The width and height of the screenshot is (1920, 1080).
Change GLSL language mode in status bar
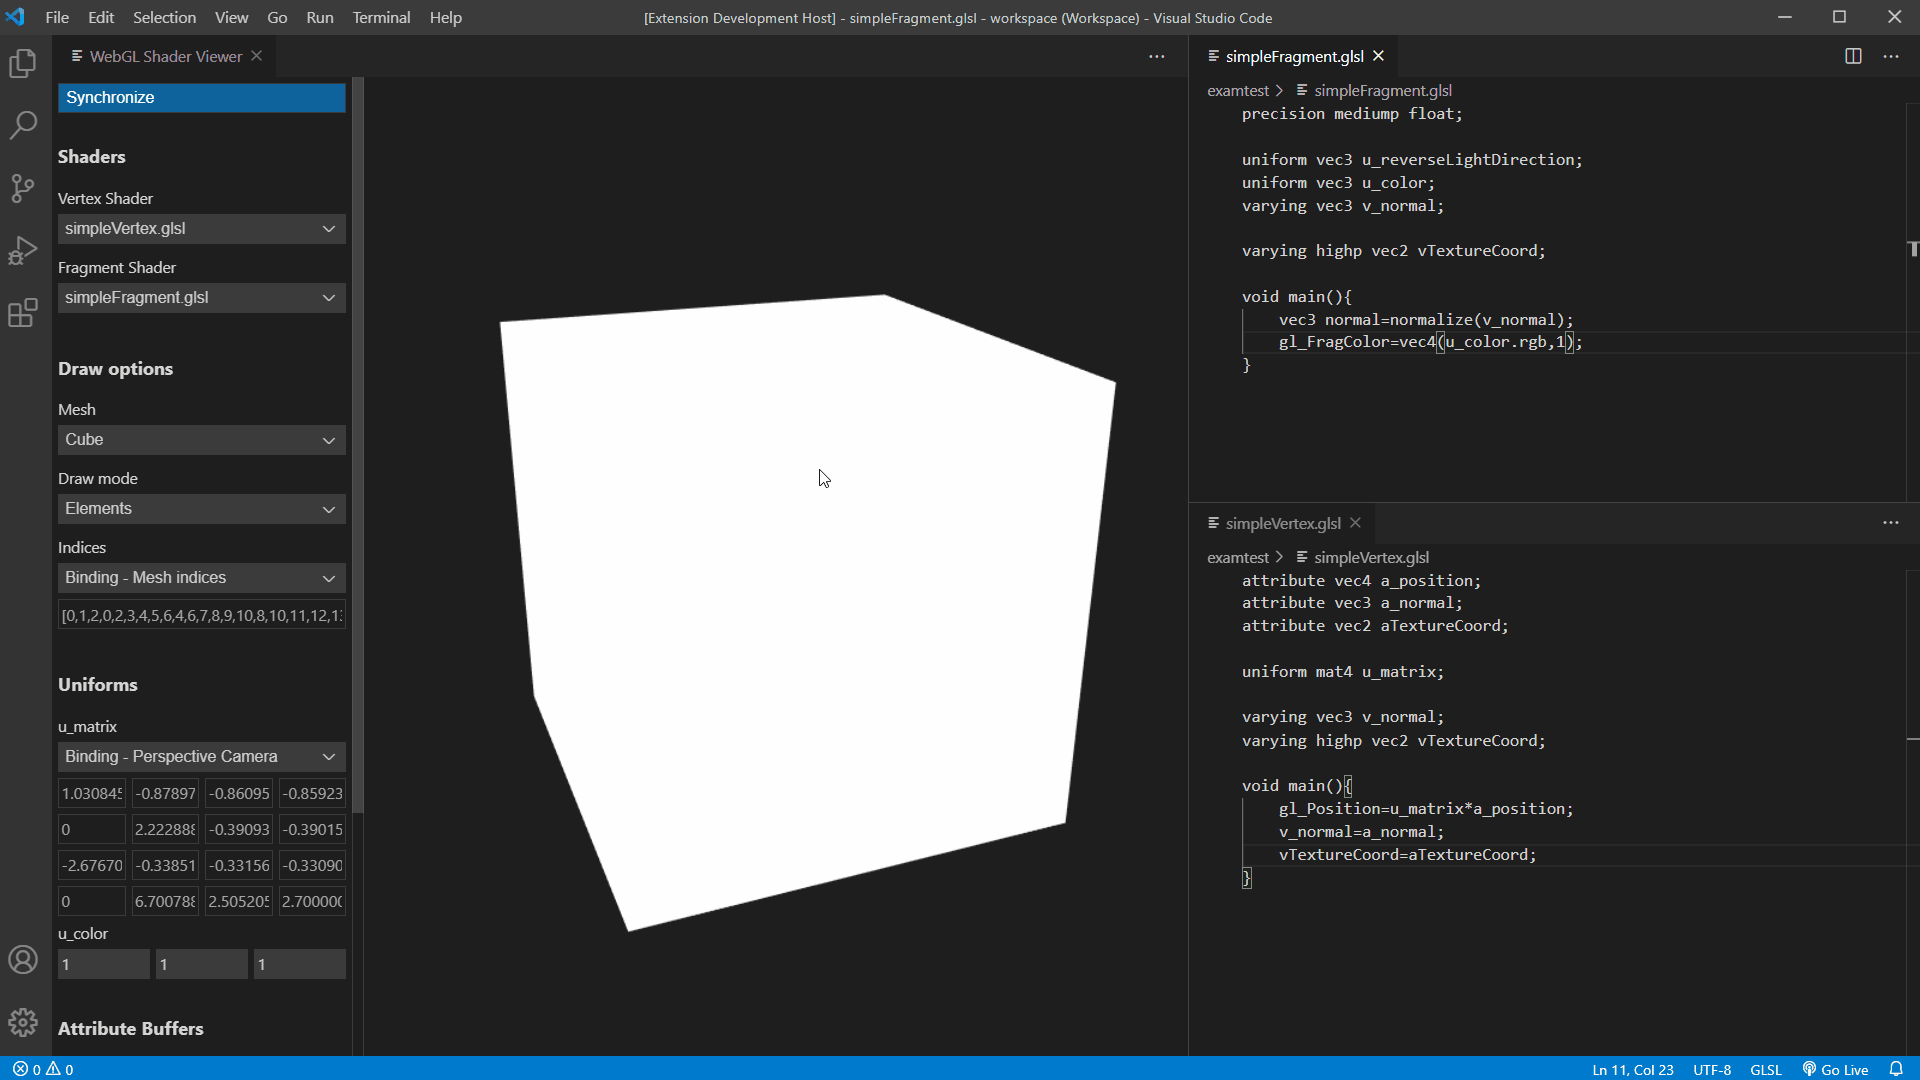[x=1766, y=1069]
